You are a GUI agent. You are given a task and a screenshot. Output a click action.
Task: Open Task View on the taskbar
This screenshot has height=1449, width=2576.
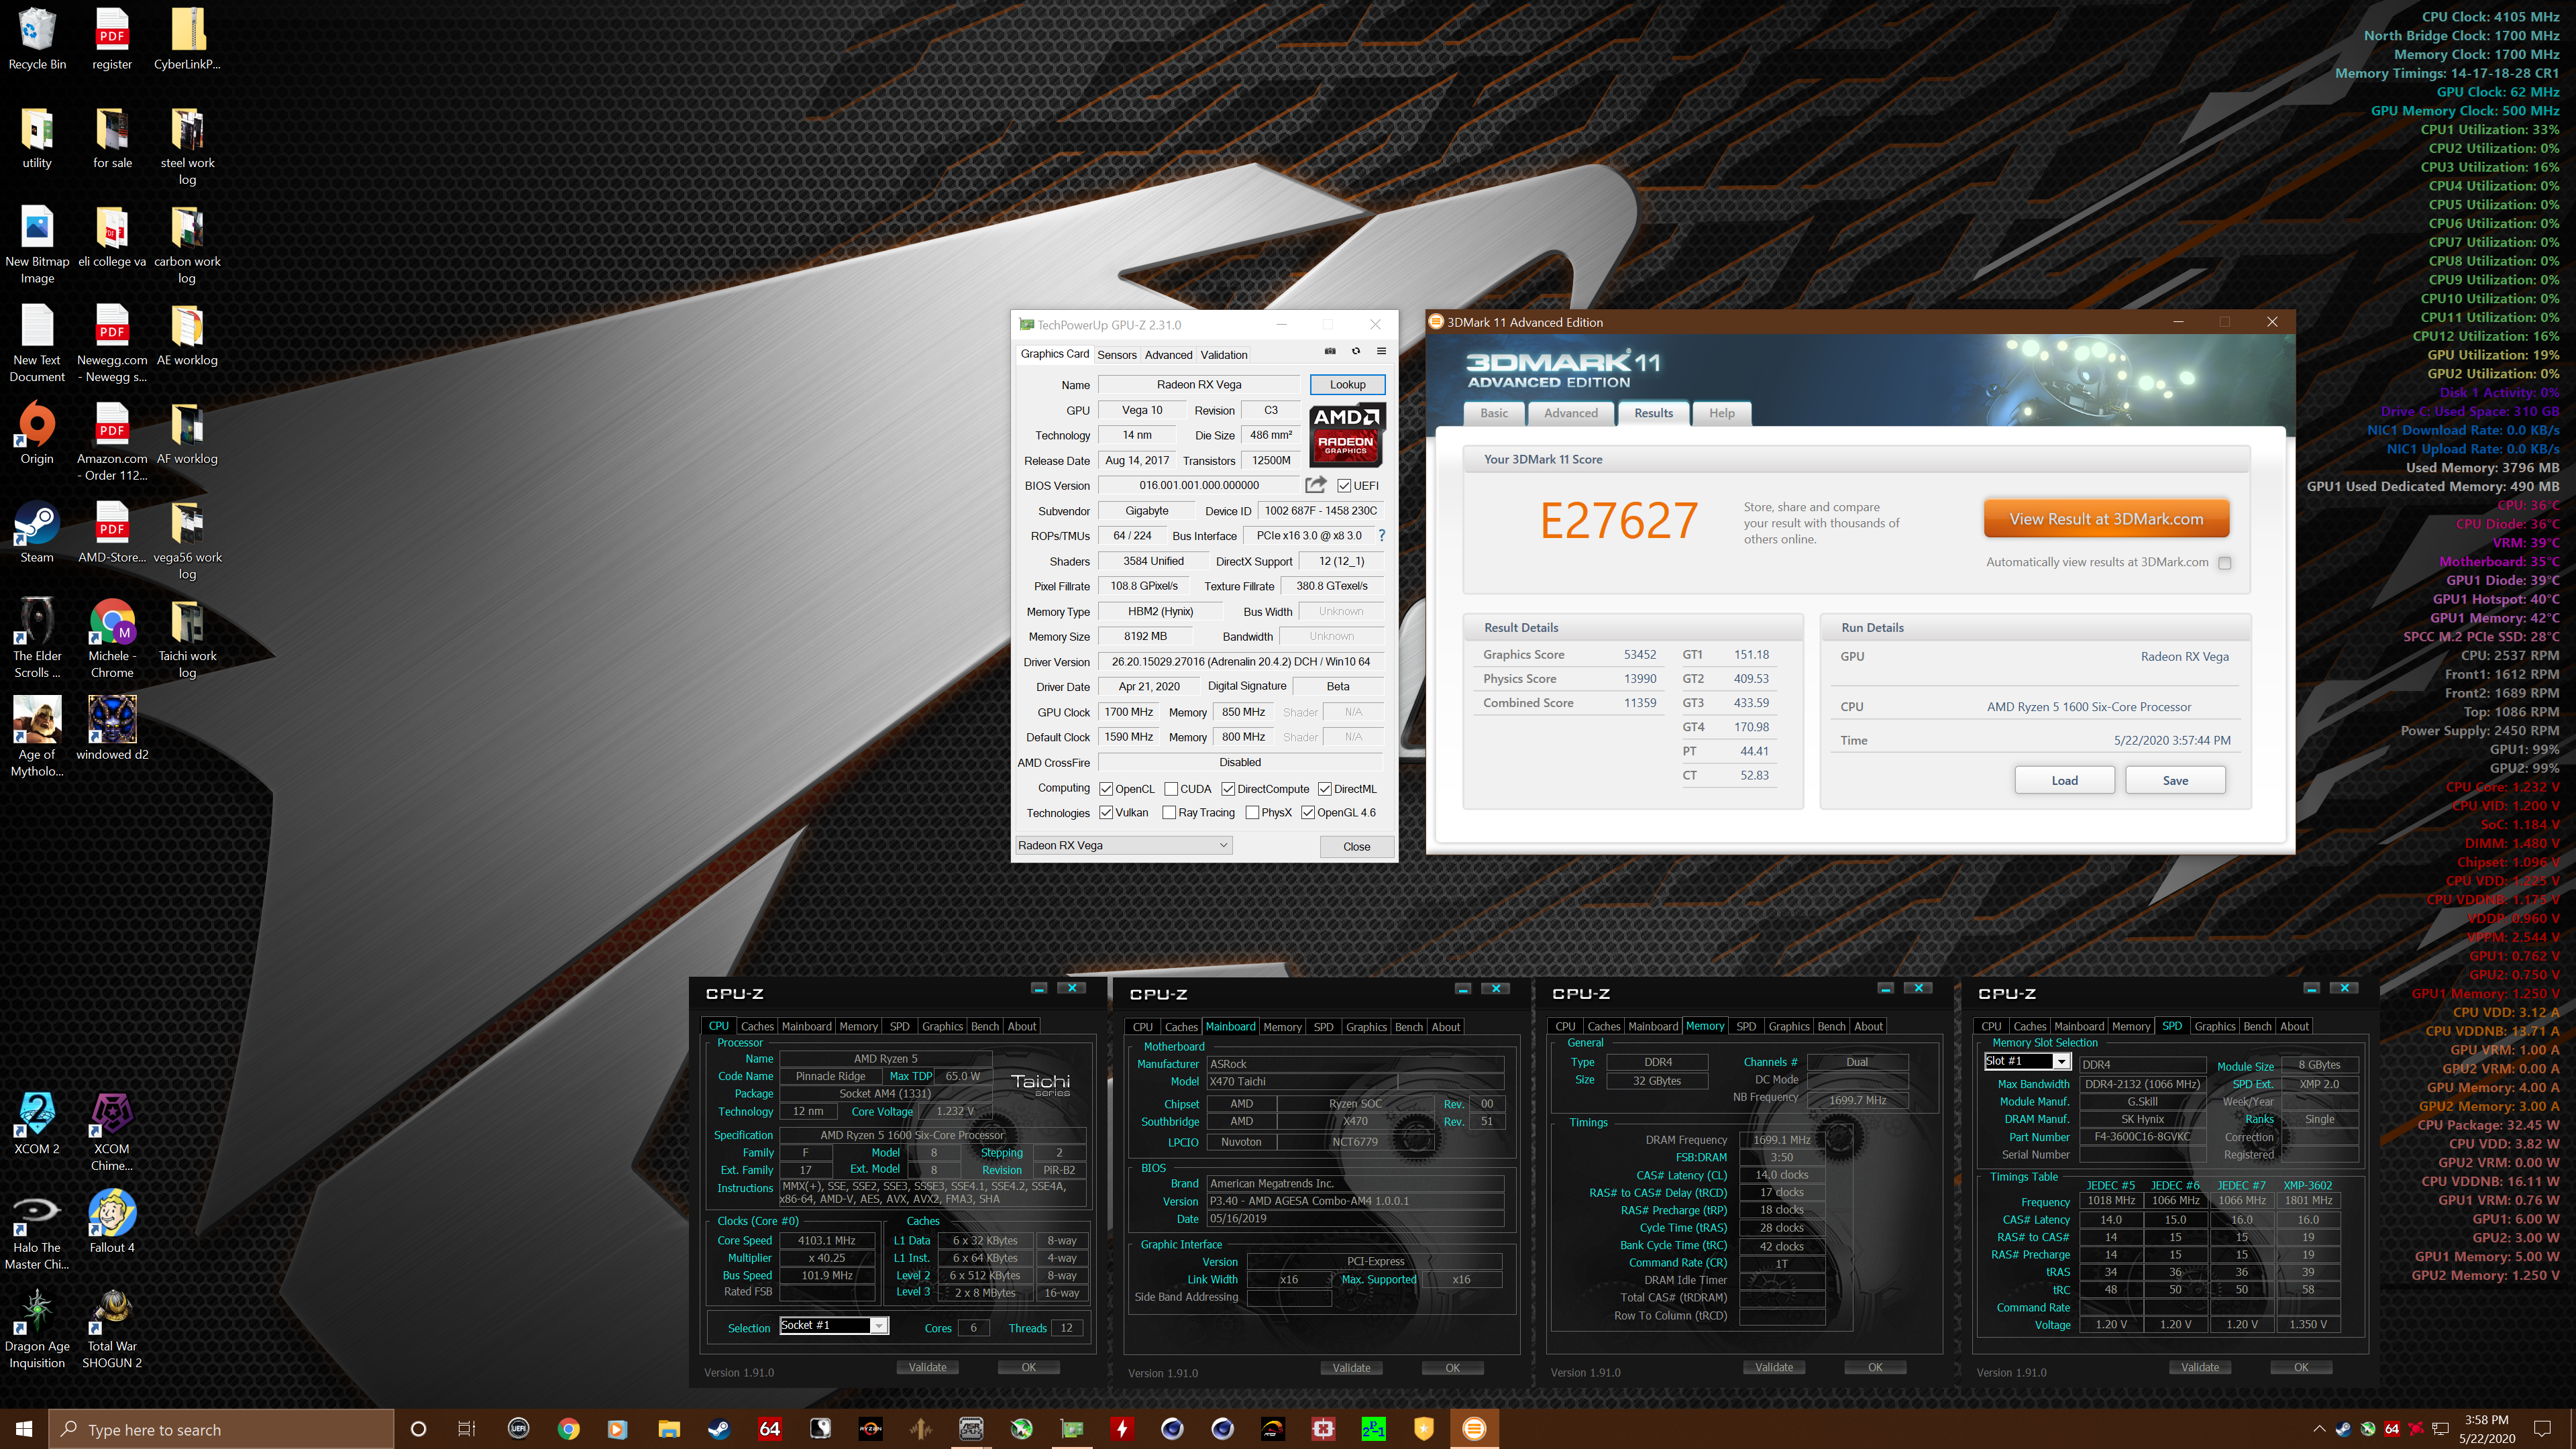click(x=467, y=1429)
